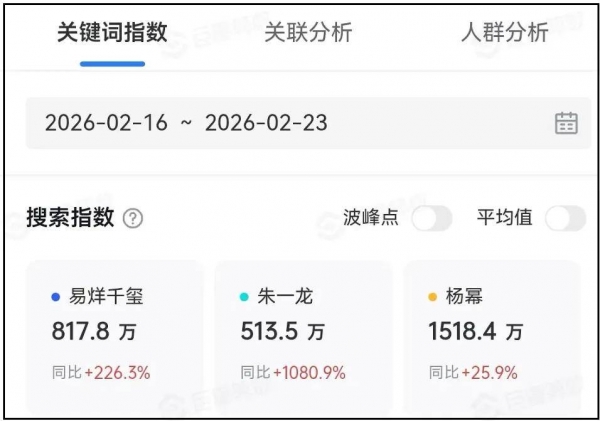Select the 杨幂 keyword label

(466, 297)
